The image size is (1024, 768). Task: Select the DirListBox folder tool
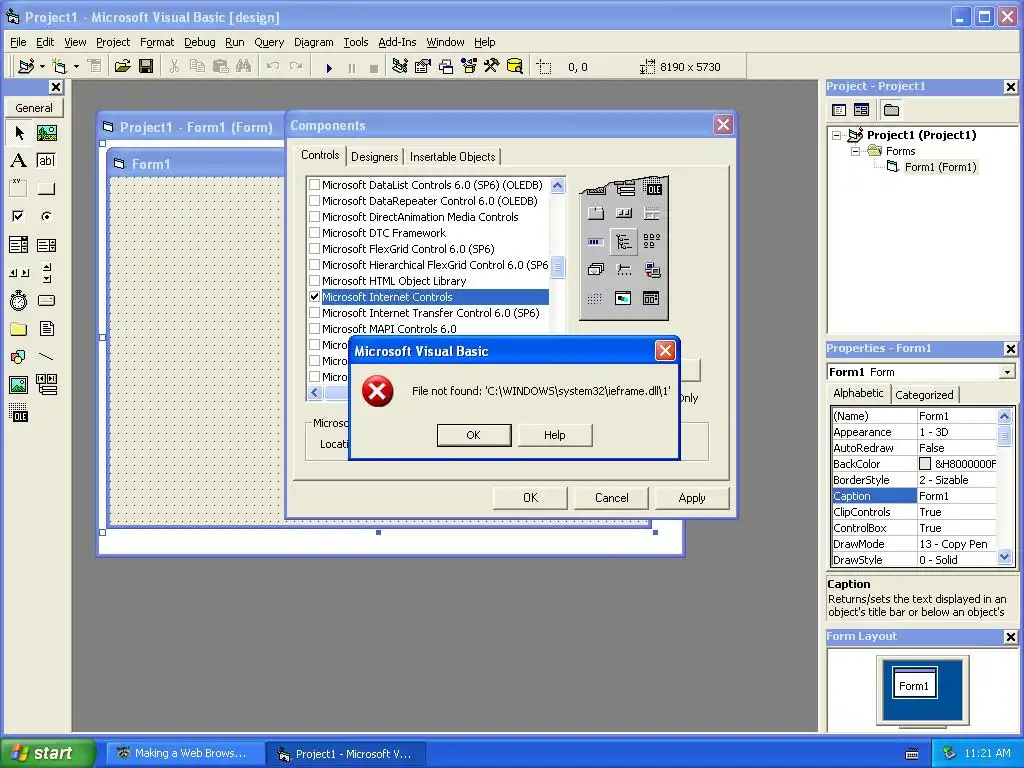point(19,328)
